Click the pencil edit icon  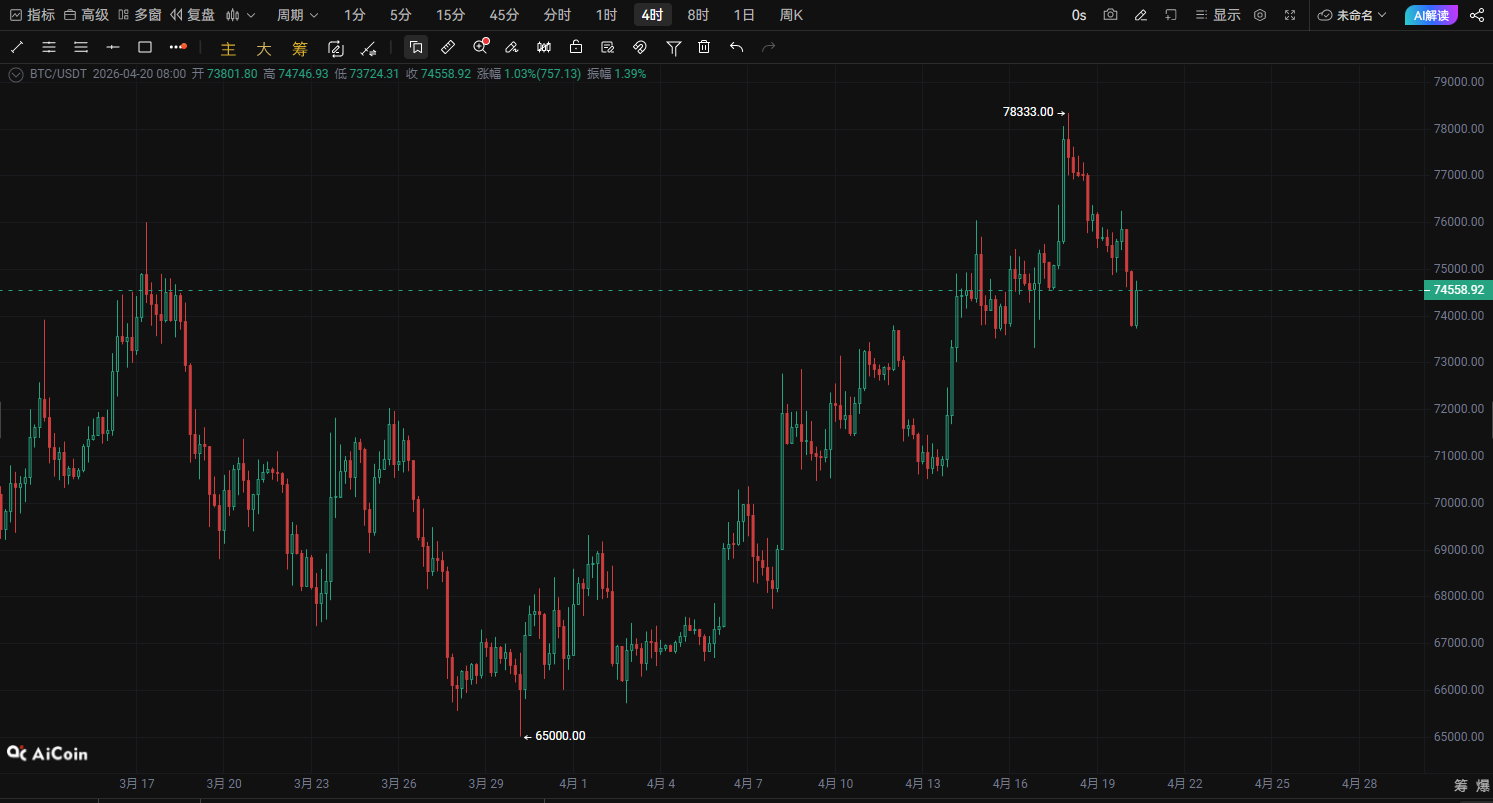pos(1141,15)
